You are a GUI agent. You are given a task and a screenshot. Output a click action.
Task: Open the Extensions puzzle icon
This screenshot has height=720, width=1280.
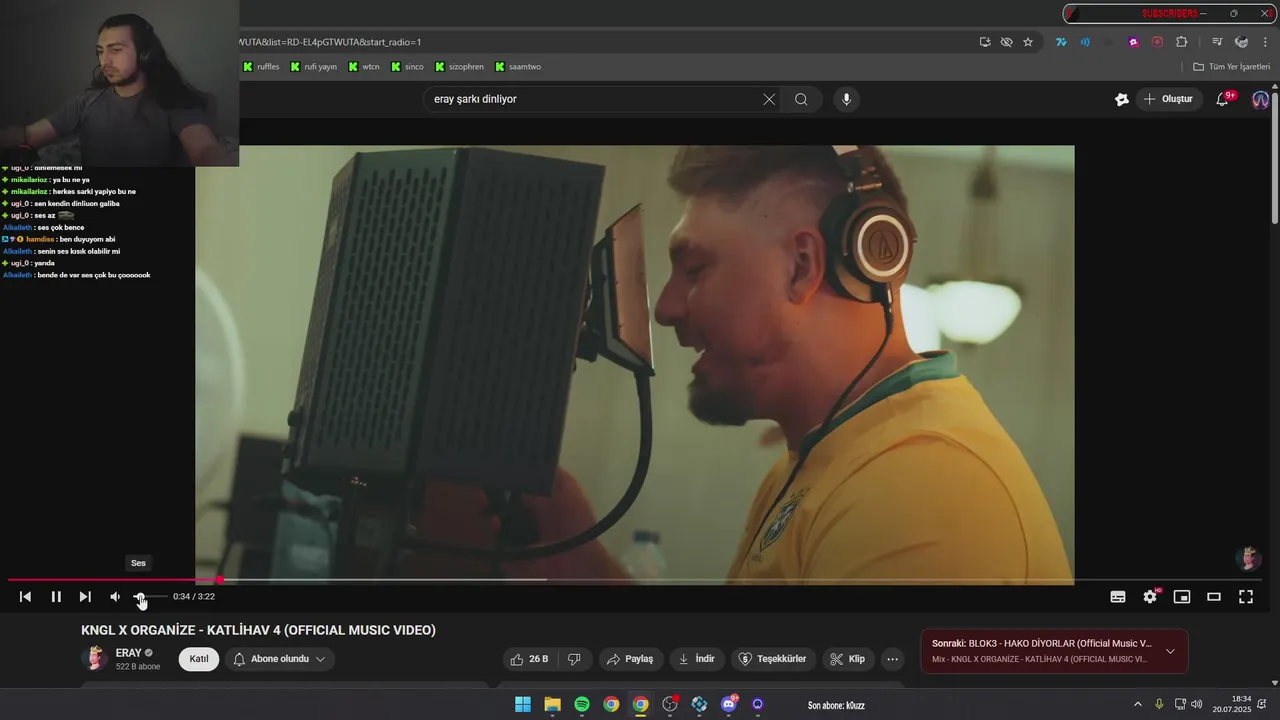pyautogui.click(x=1181, y=42)
